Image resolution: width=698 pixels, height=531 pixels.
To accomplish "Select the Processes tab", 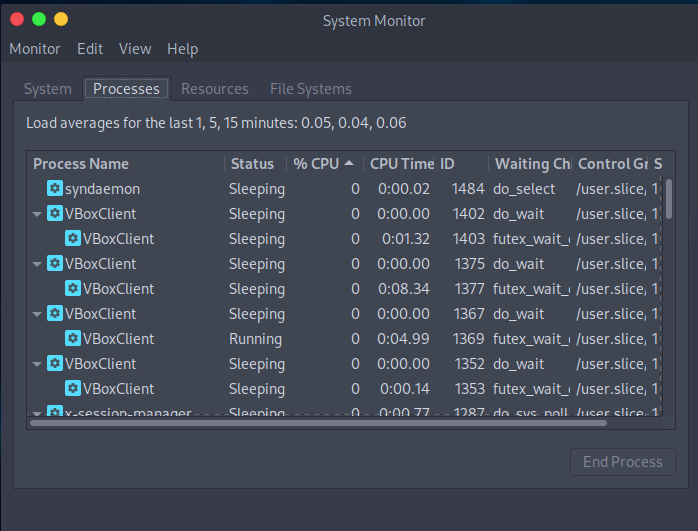I will [x=126, y=89].
